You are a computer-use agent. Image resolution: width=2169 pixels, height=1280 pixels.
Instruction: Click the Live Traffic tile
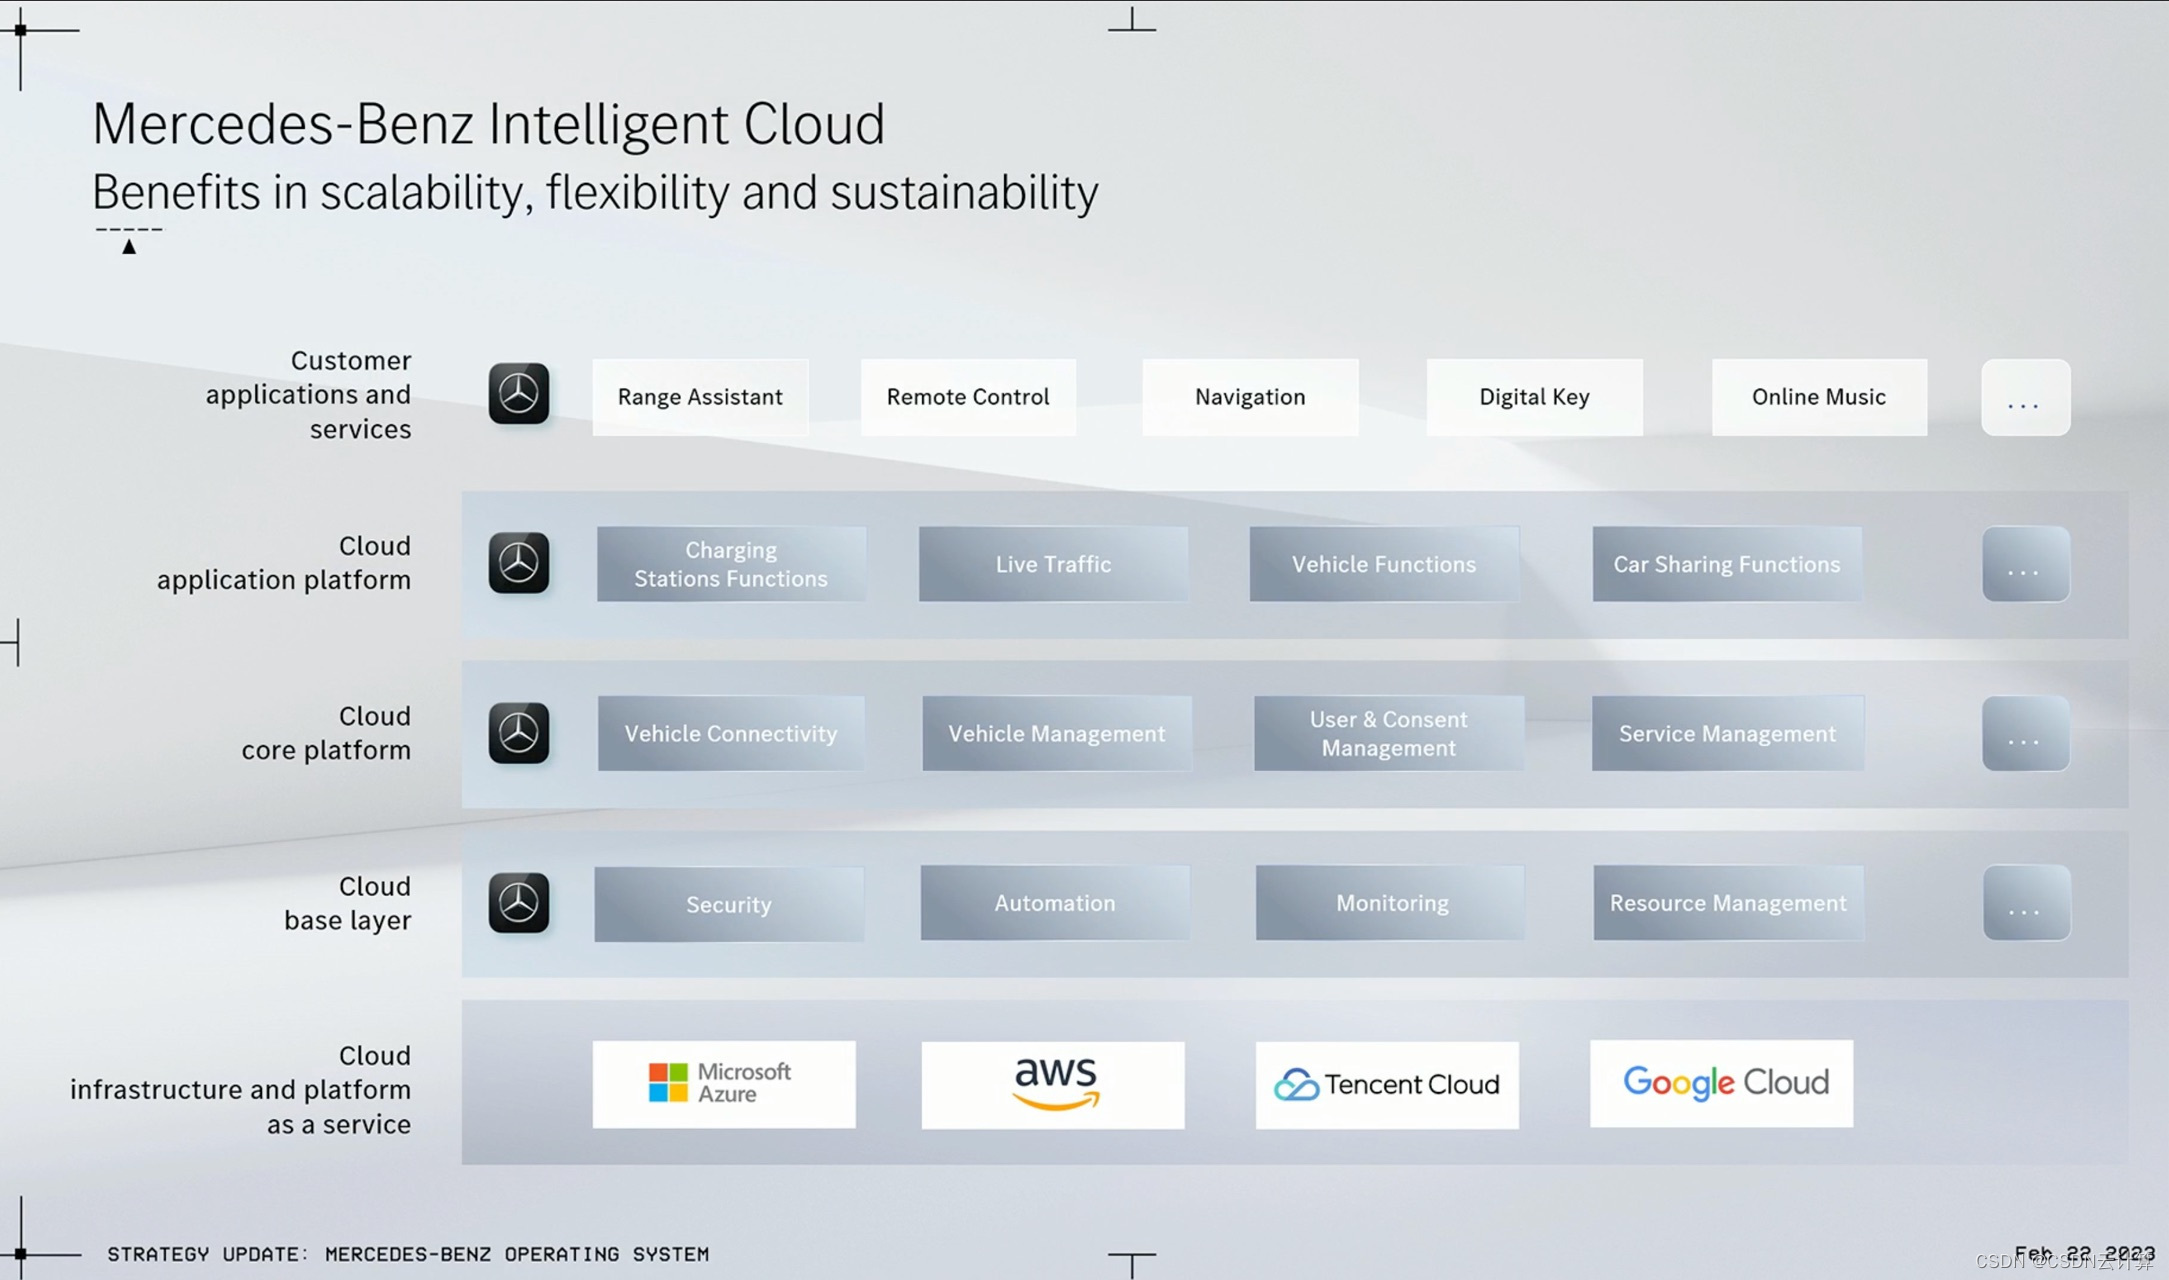(1053, 564)
